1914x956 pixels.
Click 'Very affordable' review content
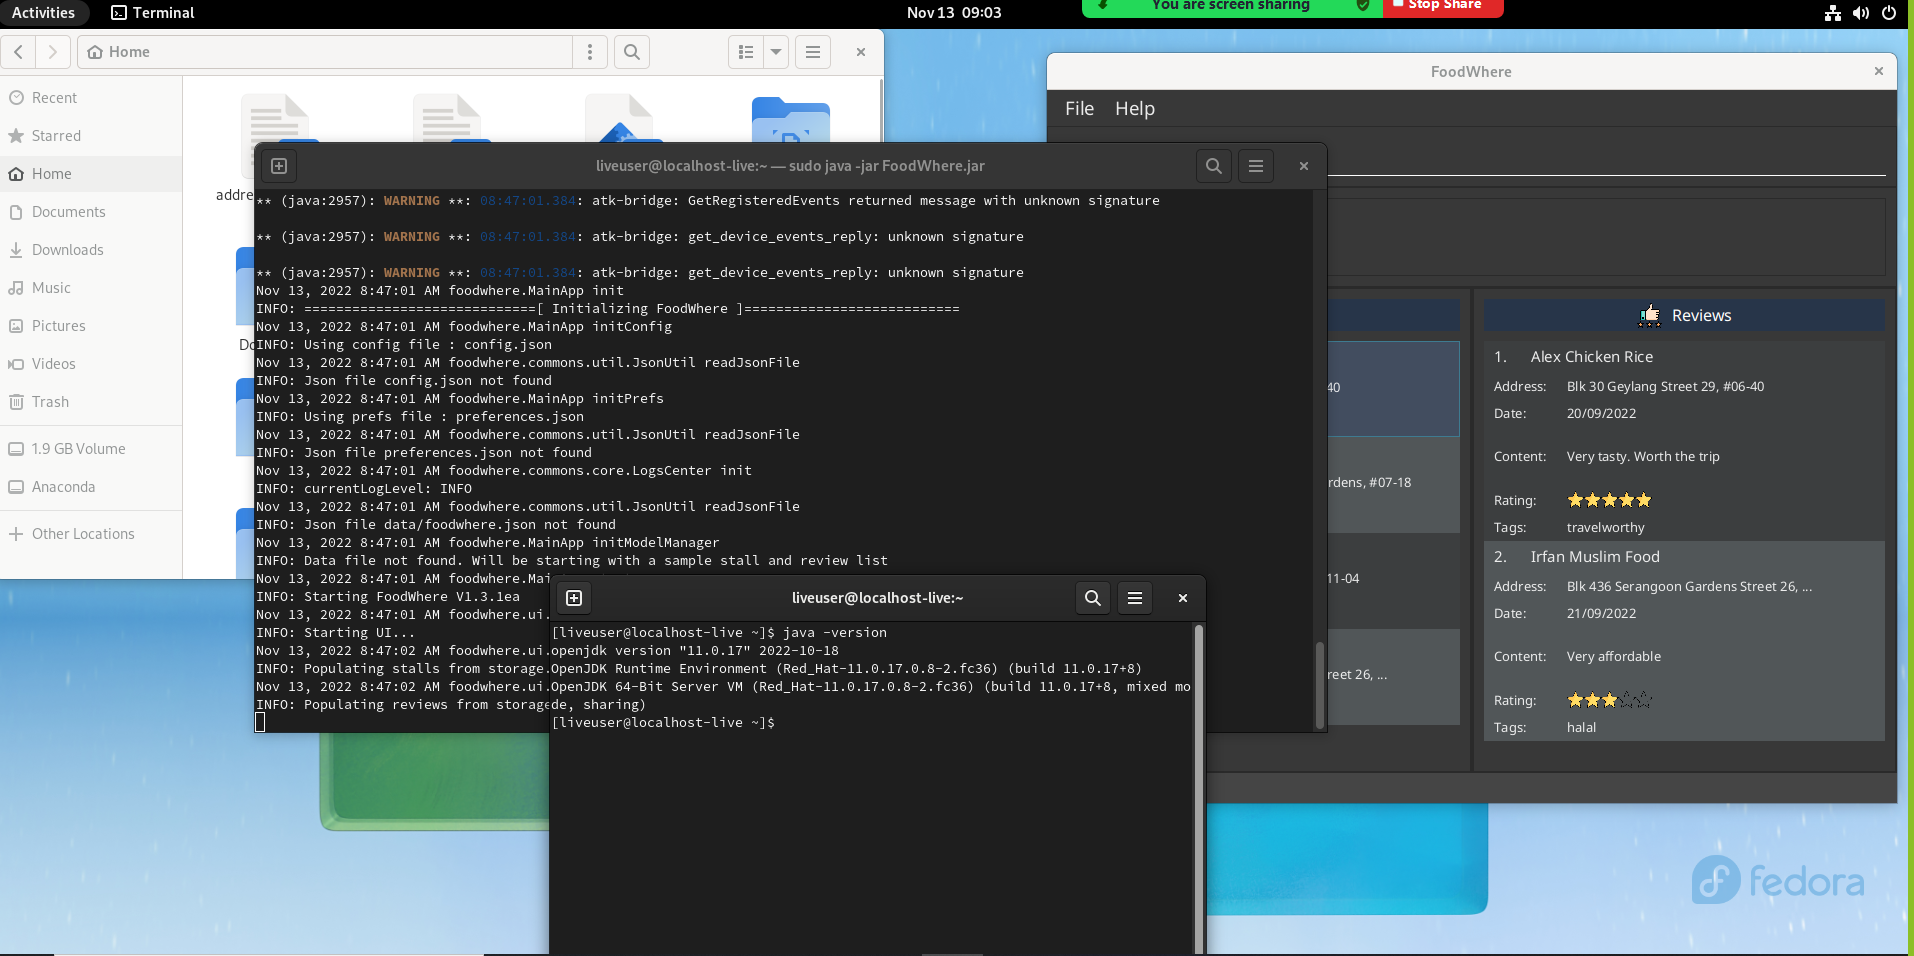point(1613,657)
